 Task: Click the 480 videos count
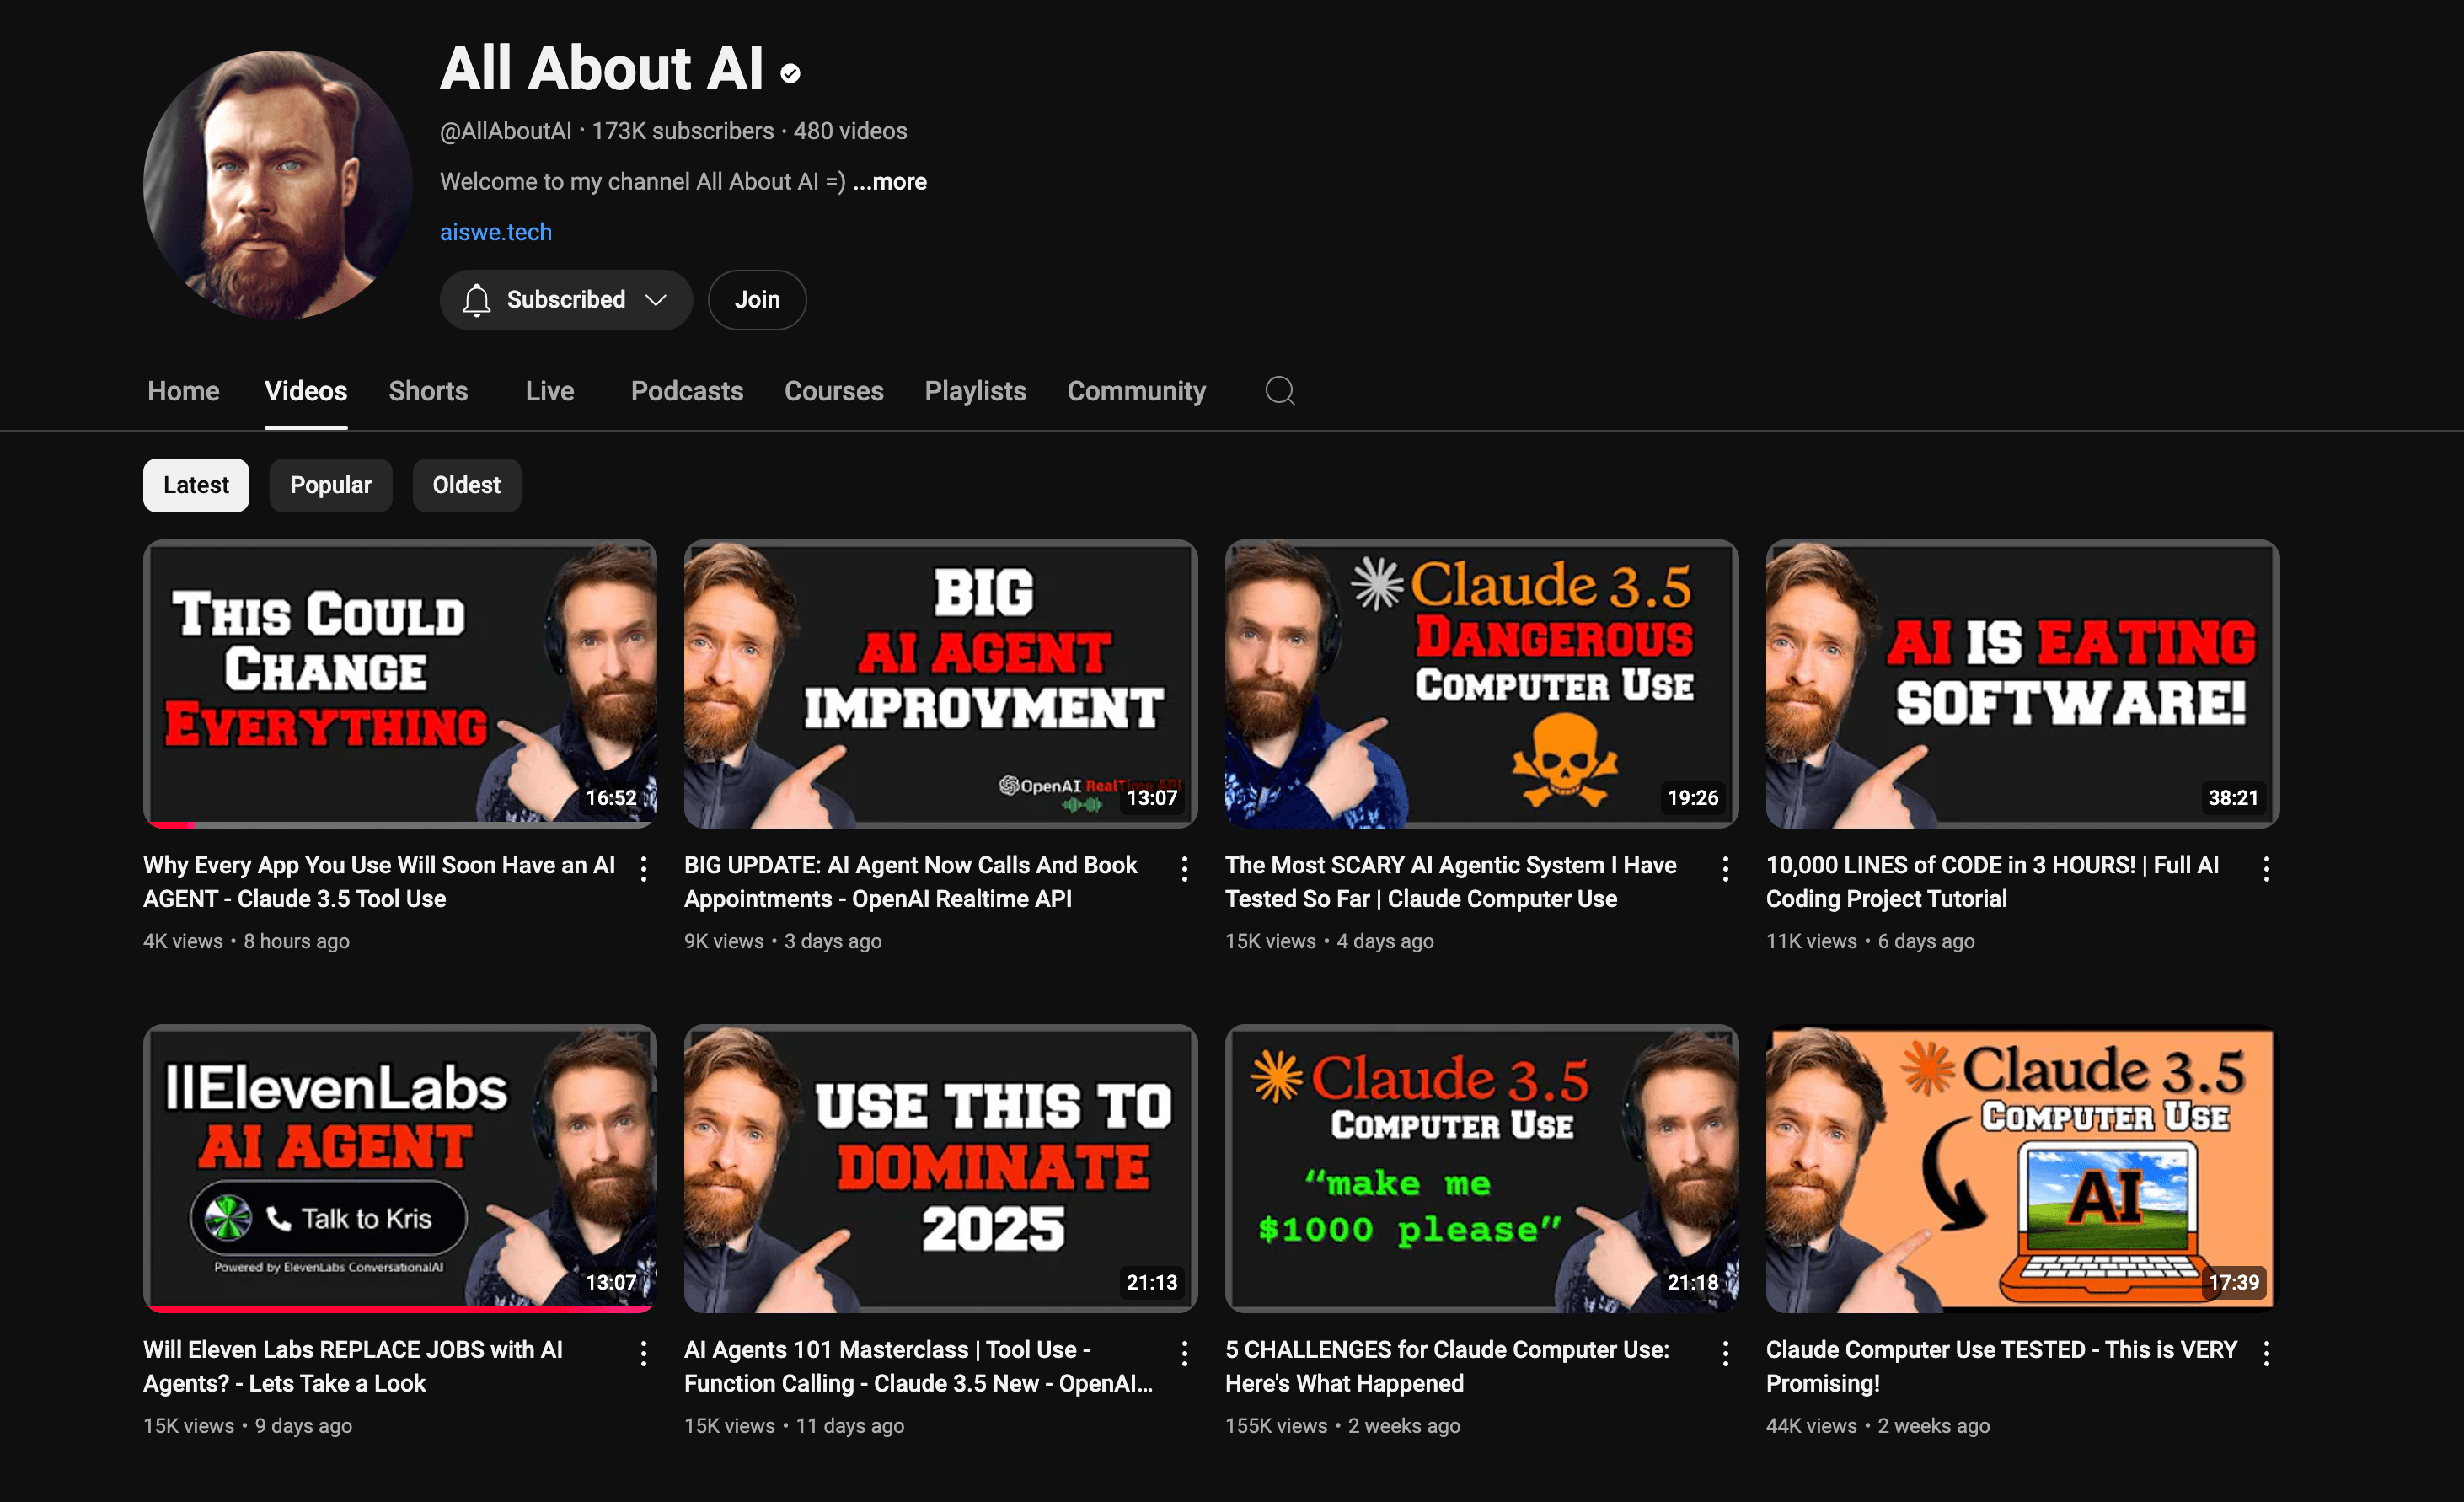851,131
